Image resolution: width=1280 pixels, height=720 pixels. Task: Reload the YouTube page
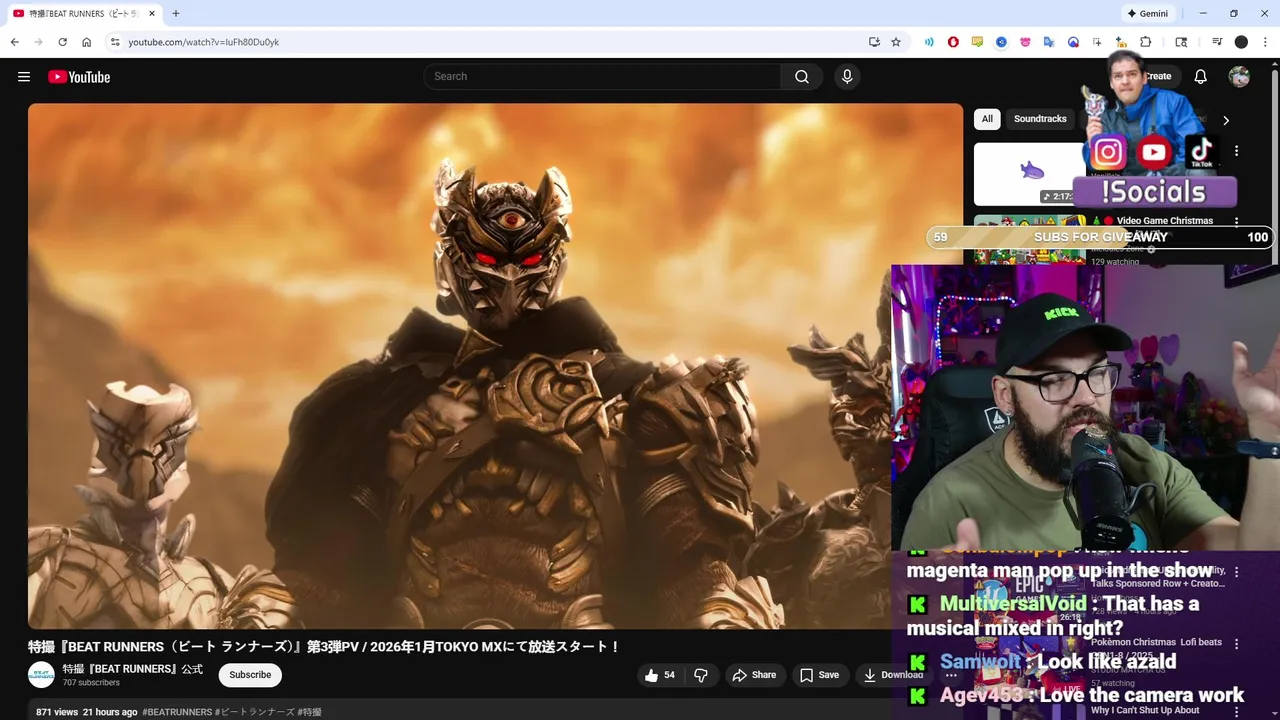(63, 42)
